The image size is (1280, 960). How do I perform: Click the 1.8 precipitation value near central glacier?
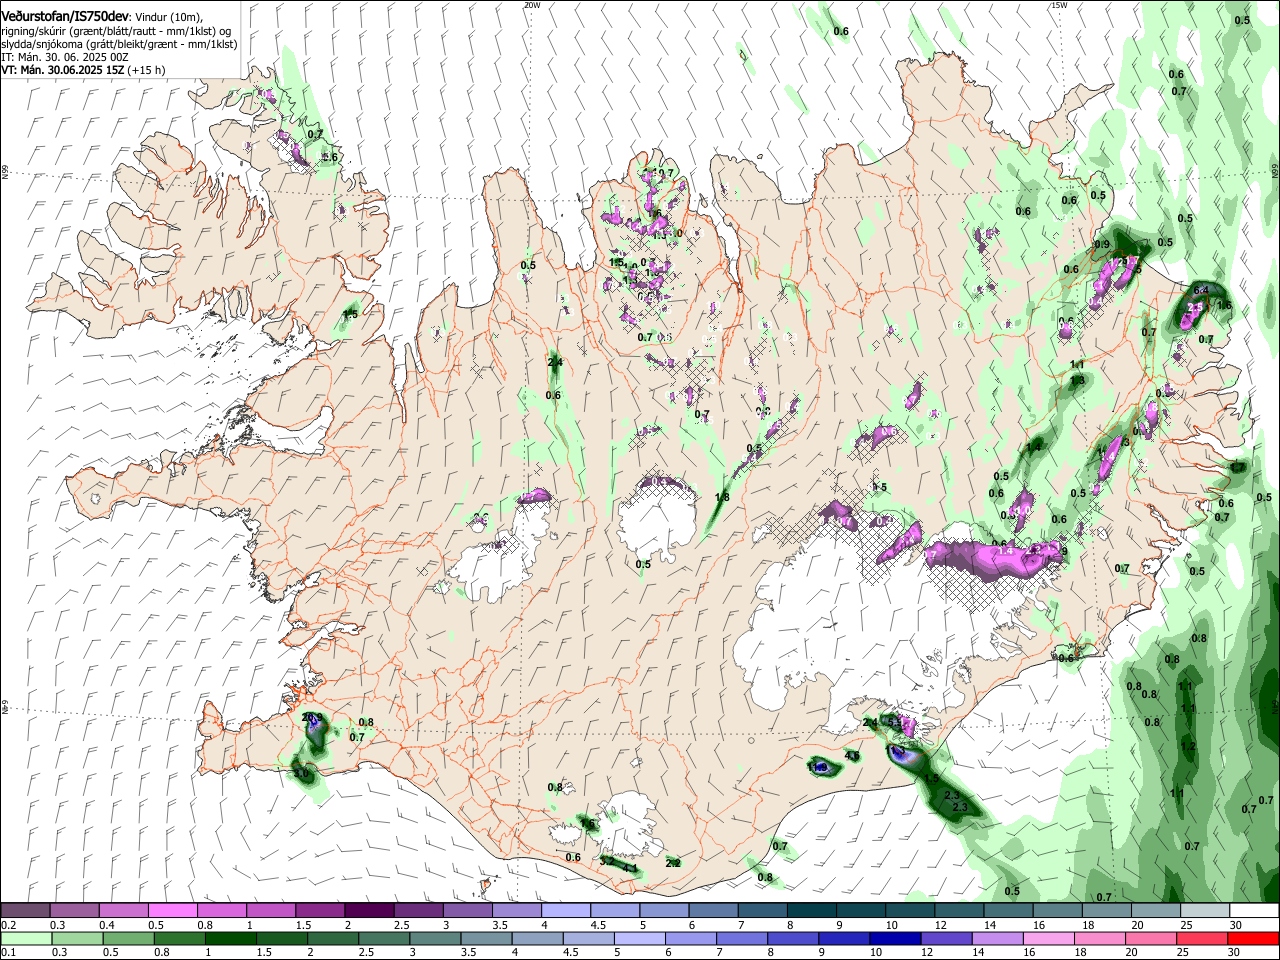tap(723, 497)
